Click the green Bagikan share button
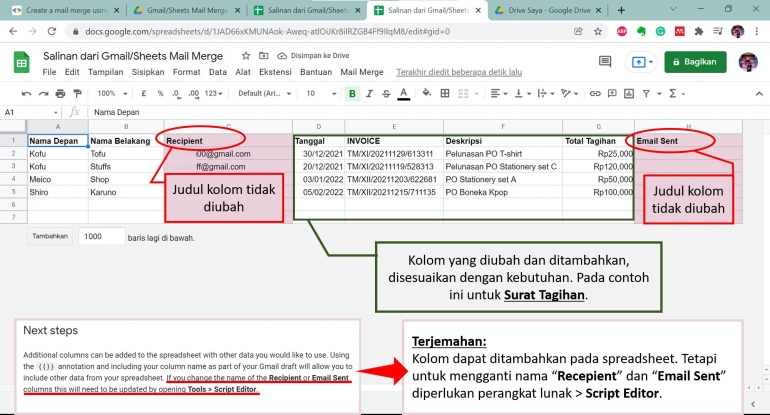Viewport: 770px width, 415px height. click(x=695, y=62)
